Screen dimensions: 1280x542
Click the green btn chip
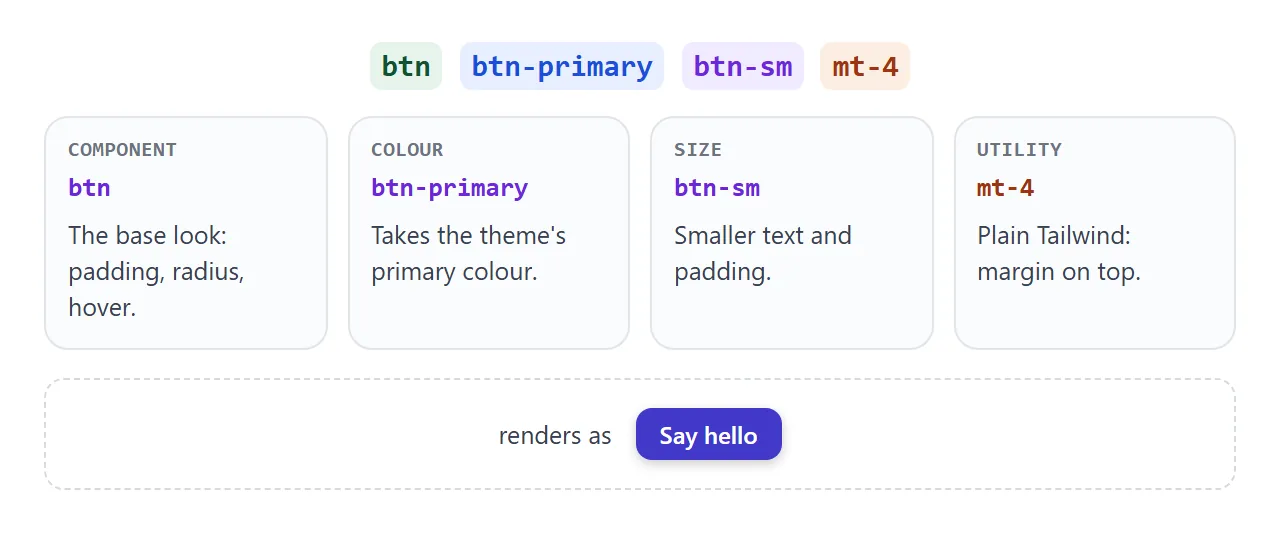[406, 66]
